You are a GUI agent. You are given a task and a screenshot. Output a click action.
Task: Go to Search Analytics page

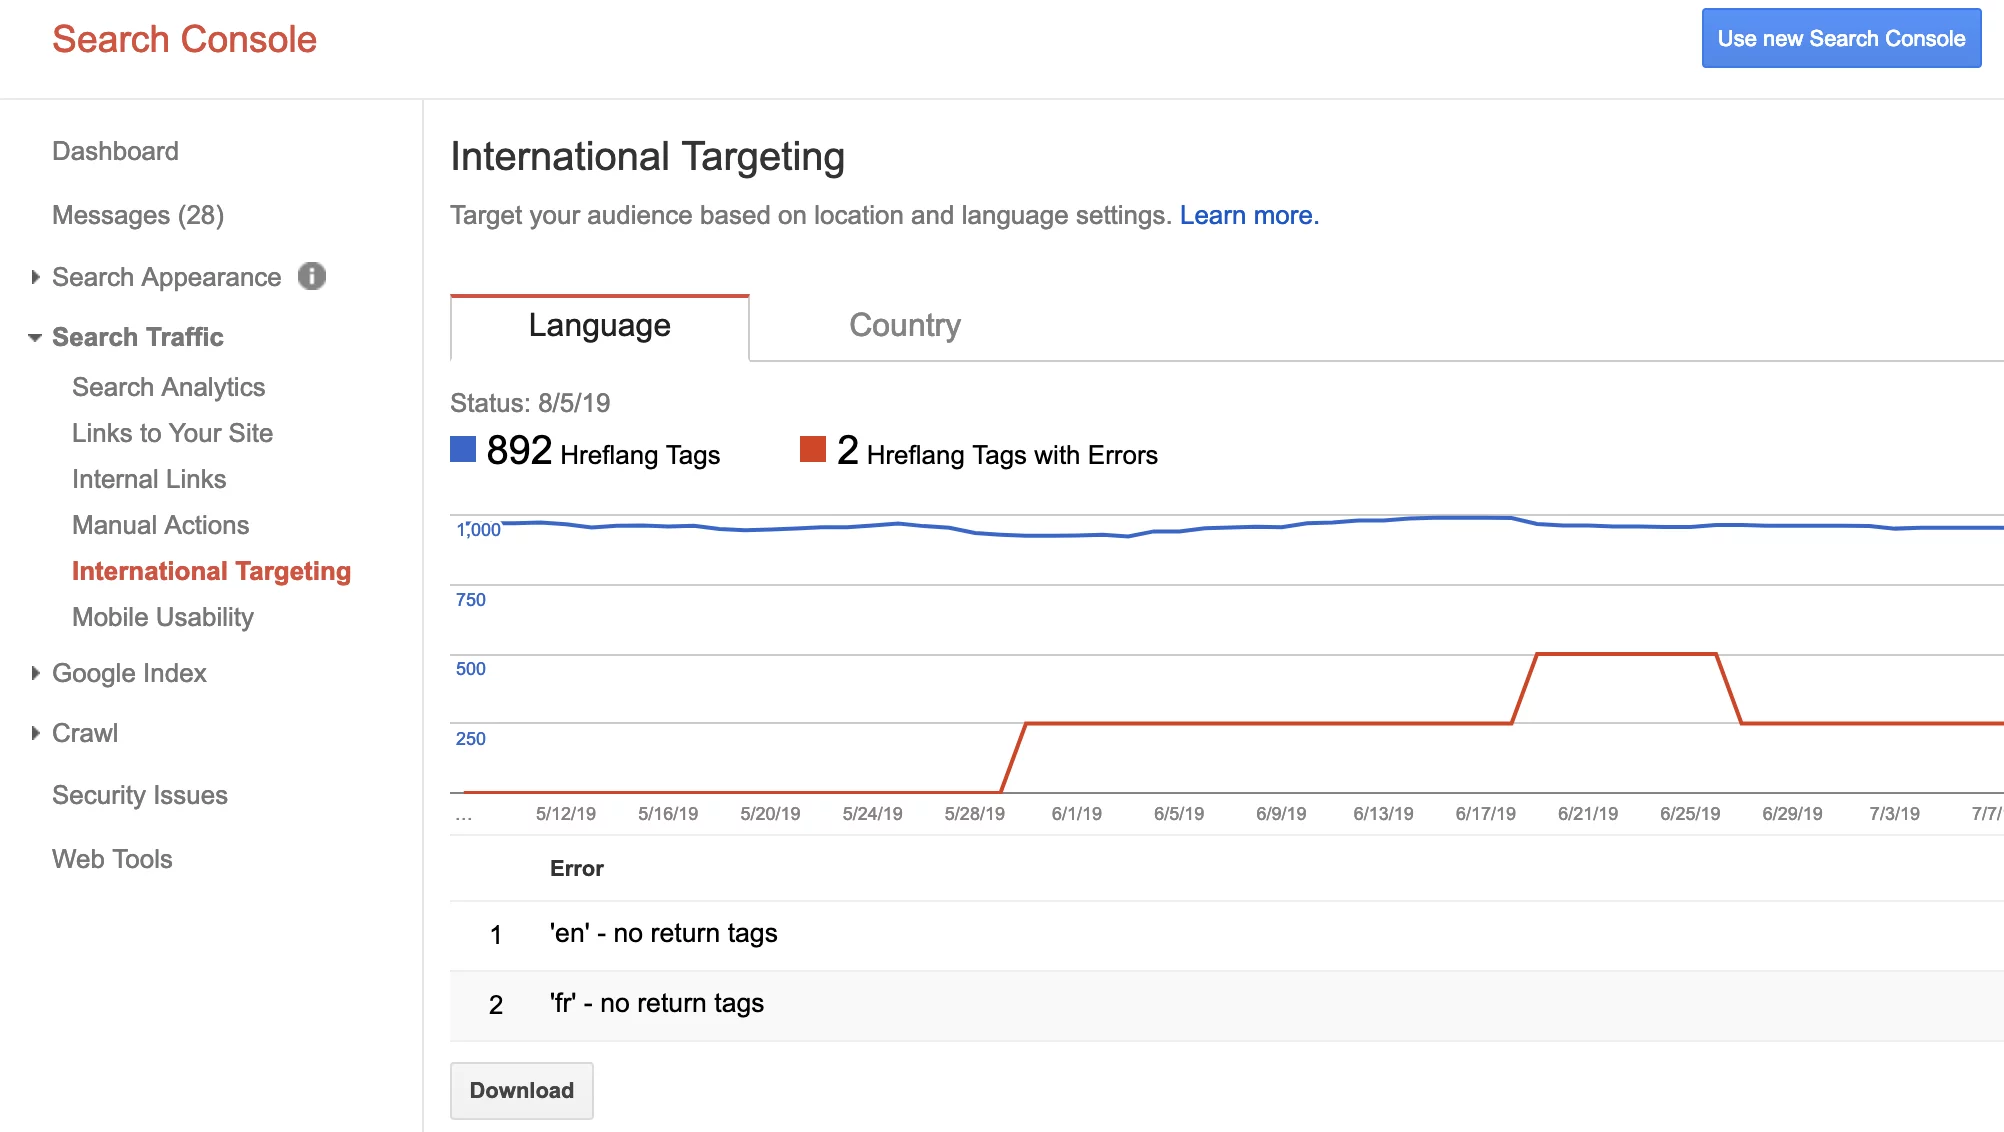[x=168, y=388]
